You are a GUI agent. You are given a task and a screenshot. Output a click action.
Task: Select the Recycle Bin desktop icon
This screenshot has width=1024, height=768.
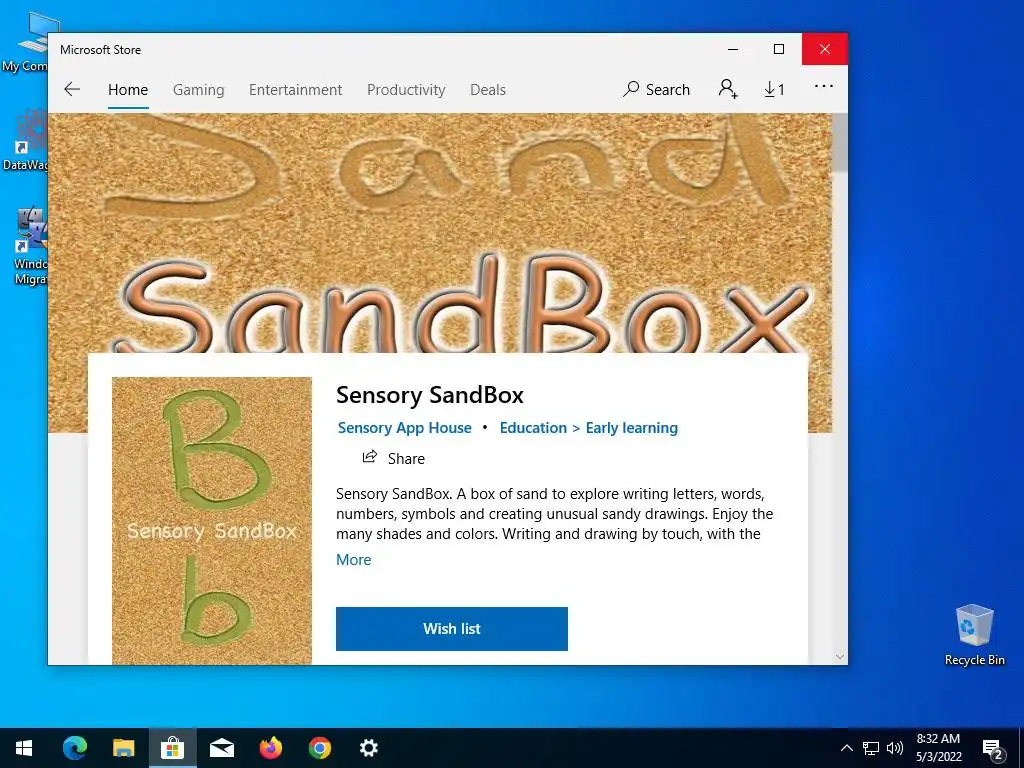[974, 634]
